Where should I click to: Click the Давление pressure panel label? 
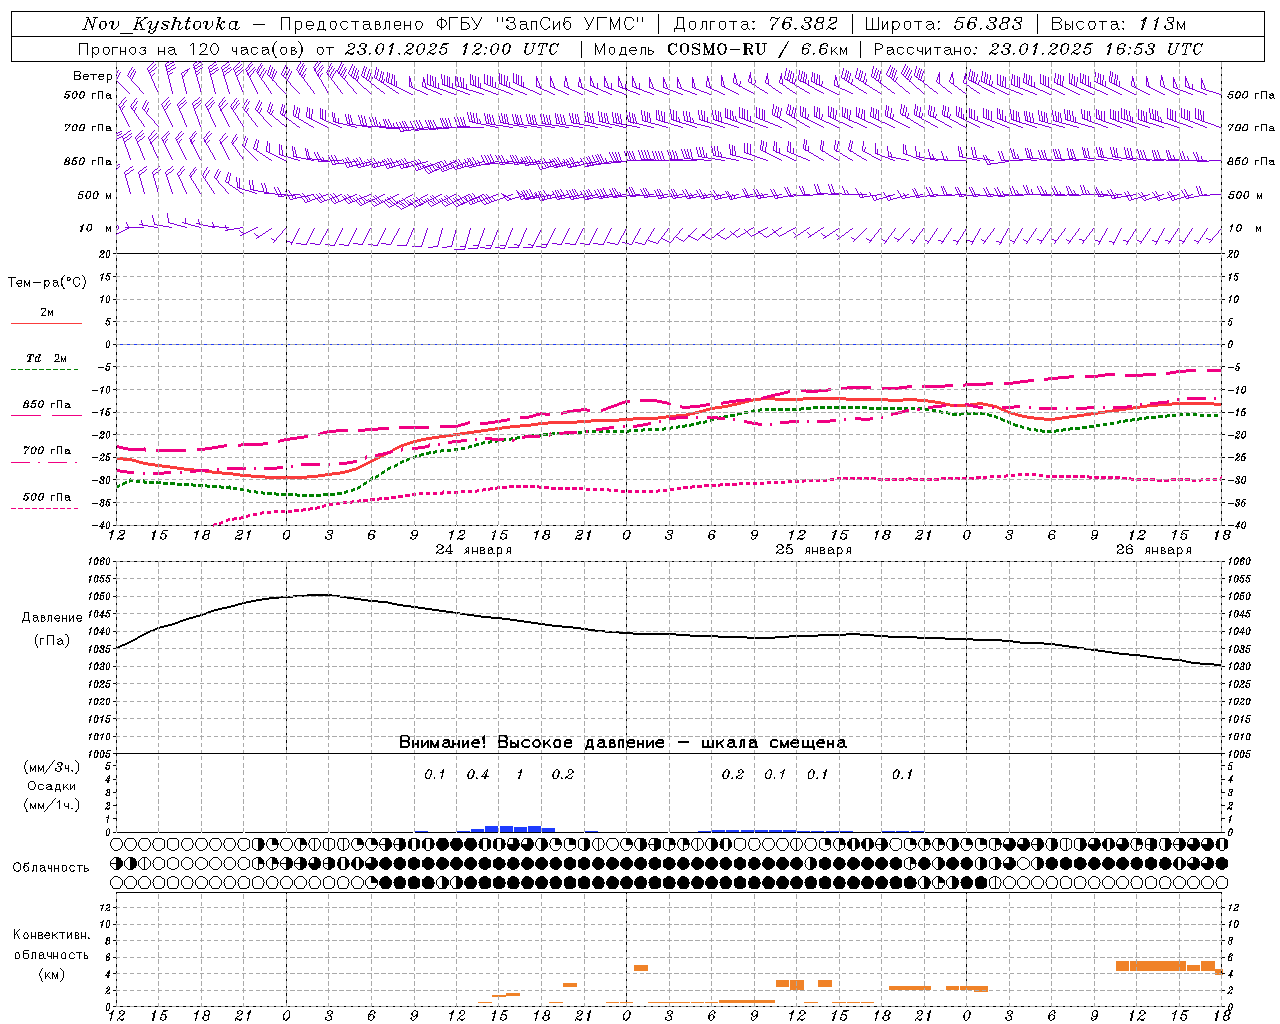point(52,618)
